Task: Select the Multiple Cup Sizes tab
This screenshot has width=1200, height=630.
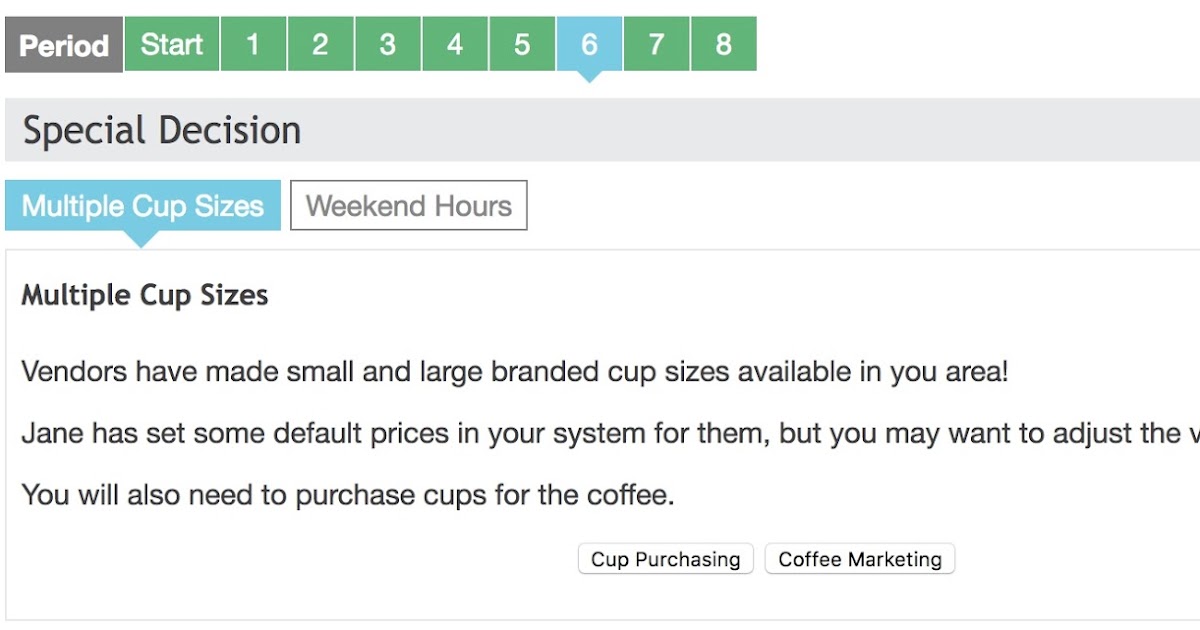Action: pyautogui.click(x=141, y=205)
